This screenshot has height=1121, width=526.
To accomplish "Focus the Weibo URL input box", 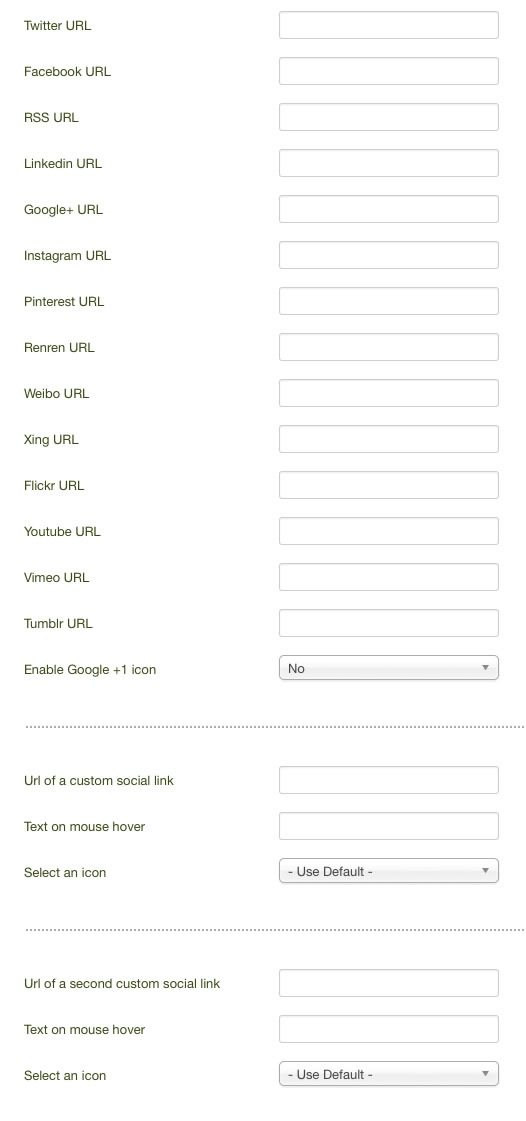I will pyautogui.click(x=388, y=392).
